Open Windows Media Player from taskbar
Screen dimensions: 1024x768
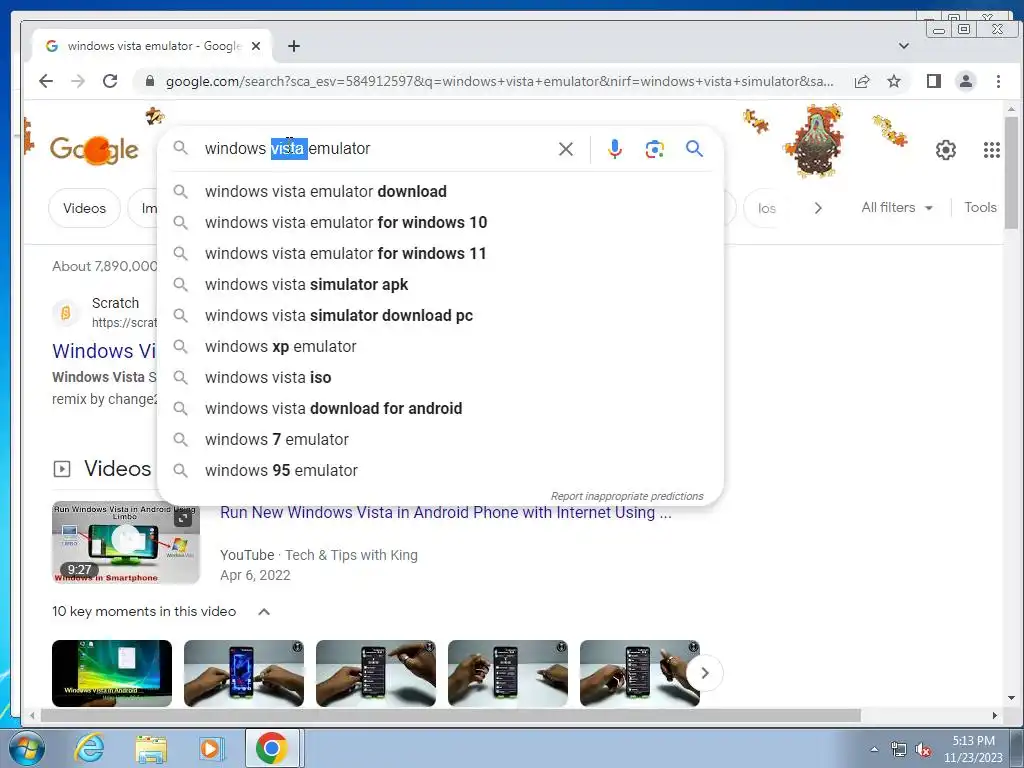point(211,748)
